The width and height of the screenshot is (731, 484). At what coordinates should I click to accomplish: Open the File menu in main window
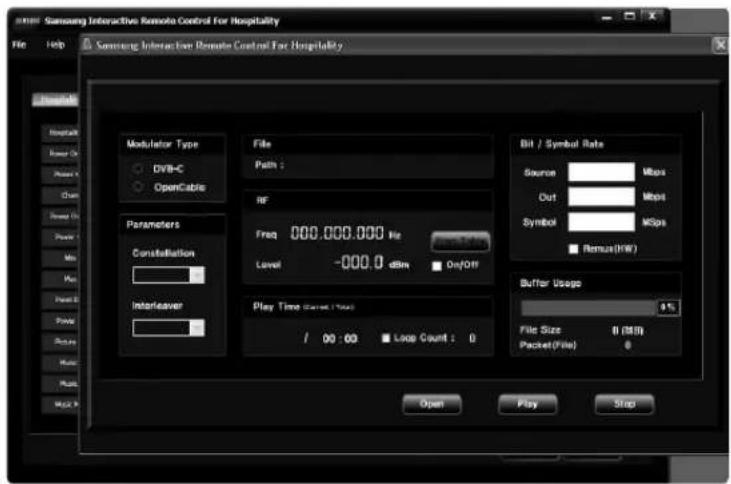(19, 45)
